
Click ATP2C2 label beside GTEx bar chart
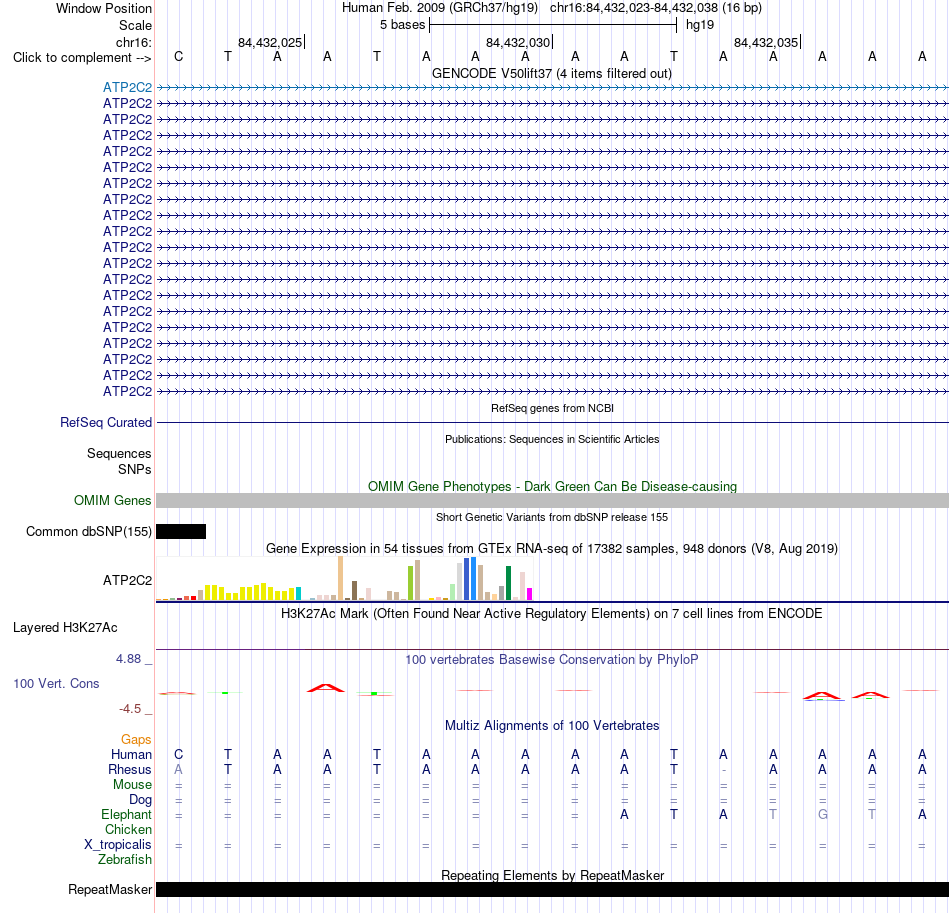click(x=127, y=580)
